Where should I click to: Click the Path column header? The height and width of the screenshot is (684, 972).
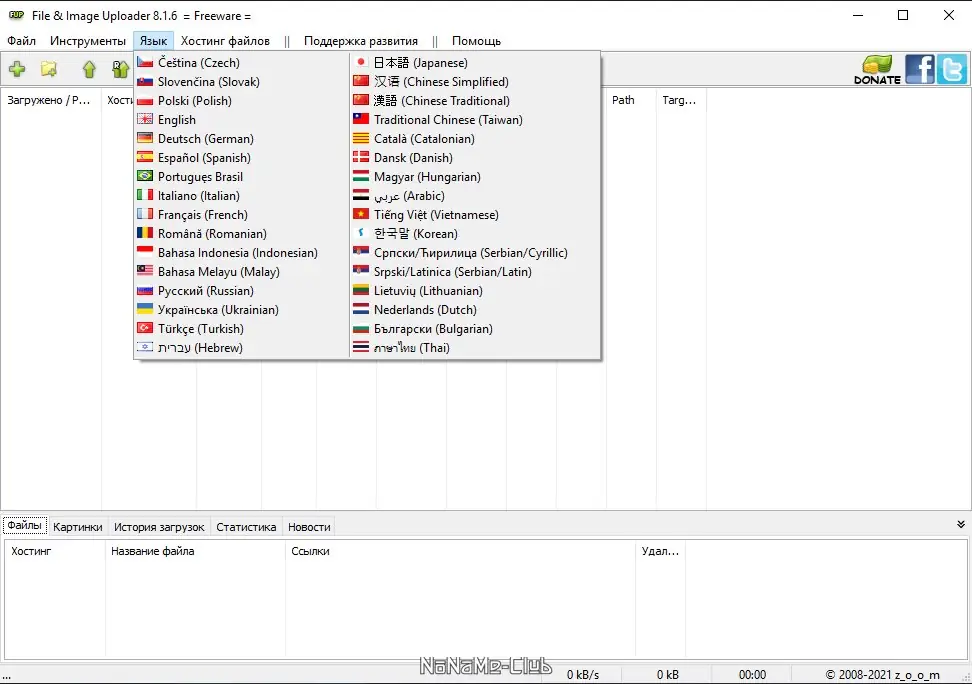(x=631, y=100)
